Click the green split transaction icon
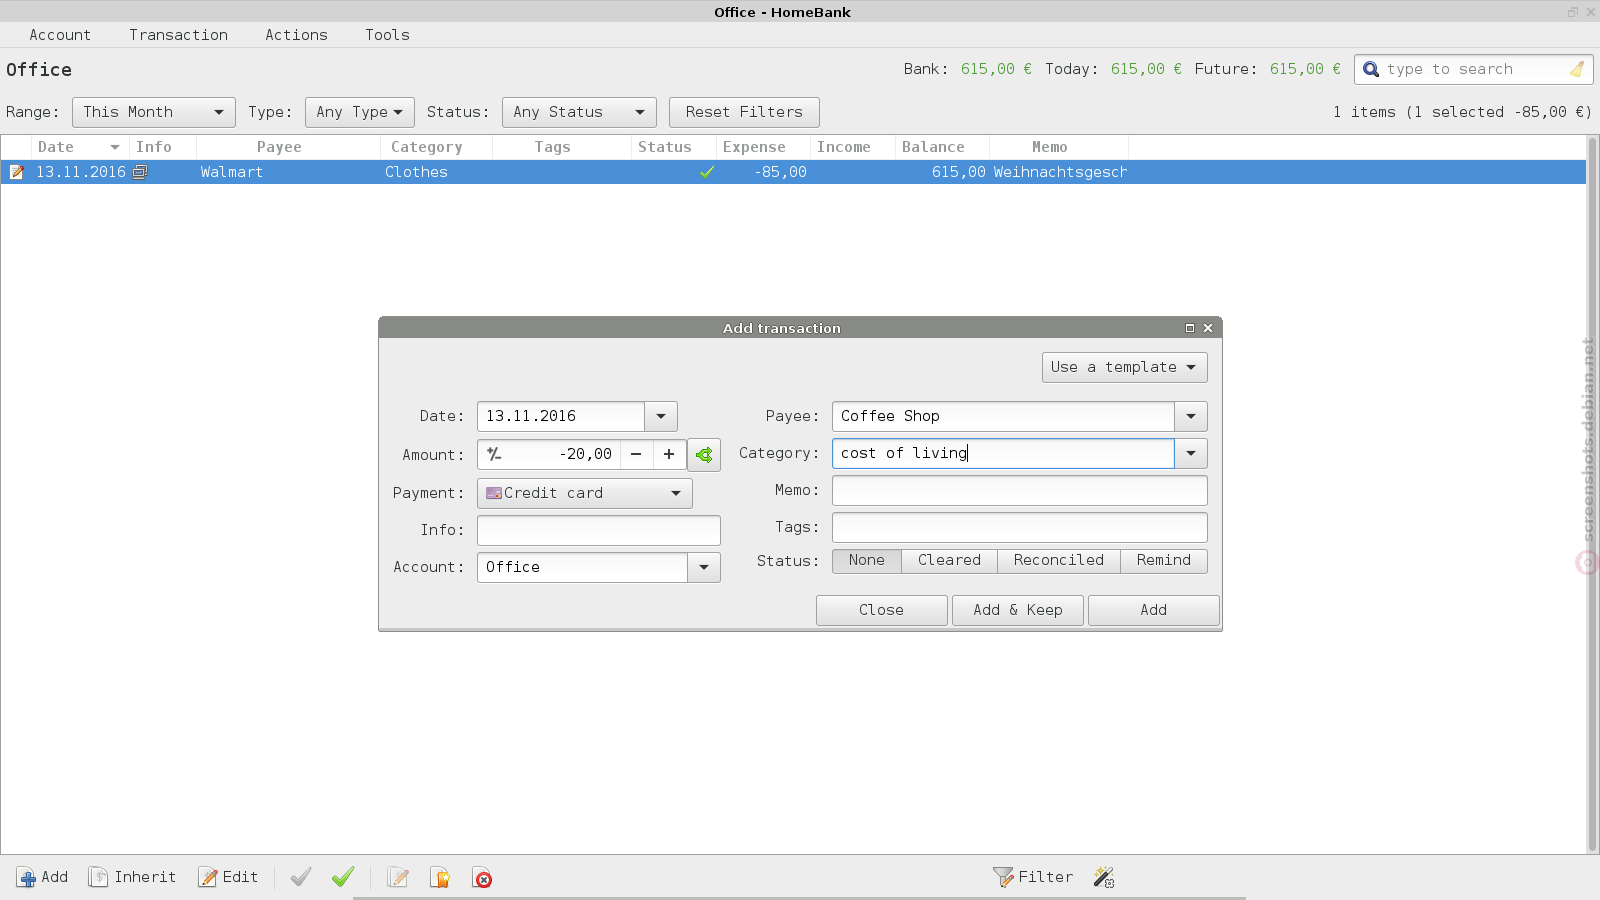The width and height of the screenshot is (1600, 900). pyautogui.click(x=704, y=455)
